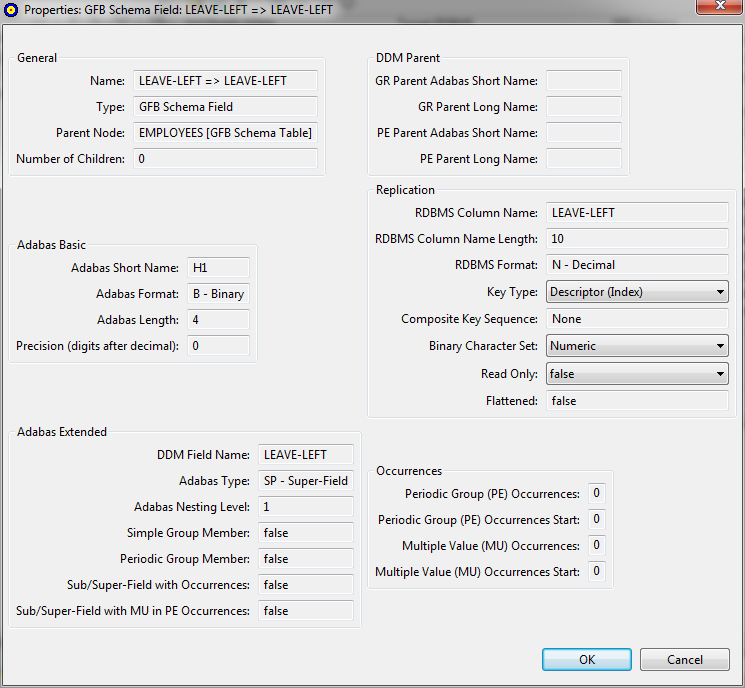Click the Adabas Length field
The height and width of the screenshot is (688, 745).
218,320
